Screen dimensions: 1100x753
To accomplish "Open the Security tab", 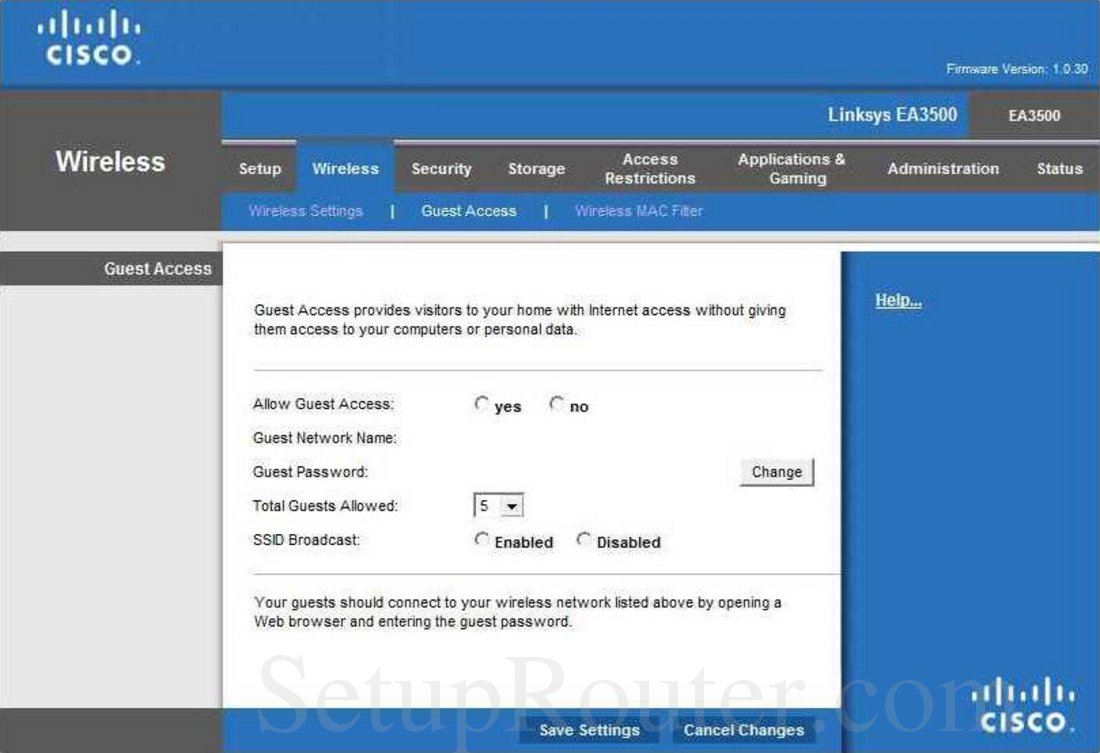I will (441, 169).
